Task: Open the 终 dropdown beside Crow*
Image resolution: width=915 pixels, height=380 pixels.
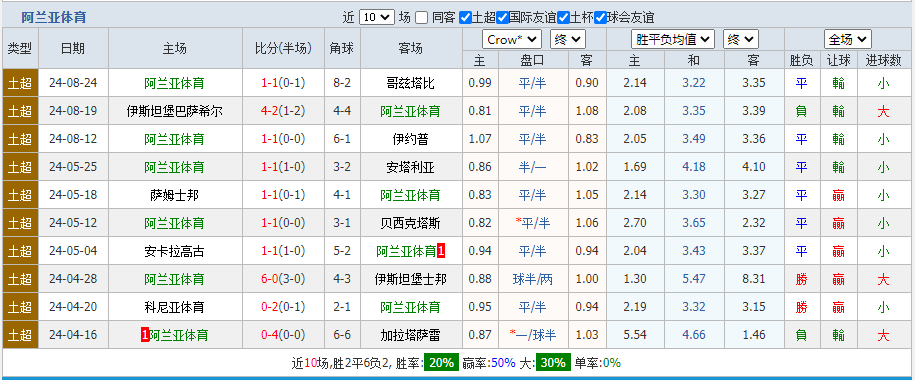Action: click(x=568, y=40)
